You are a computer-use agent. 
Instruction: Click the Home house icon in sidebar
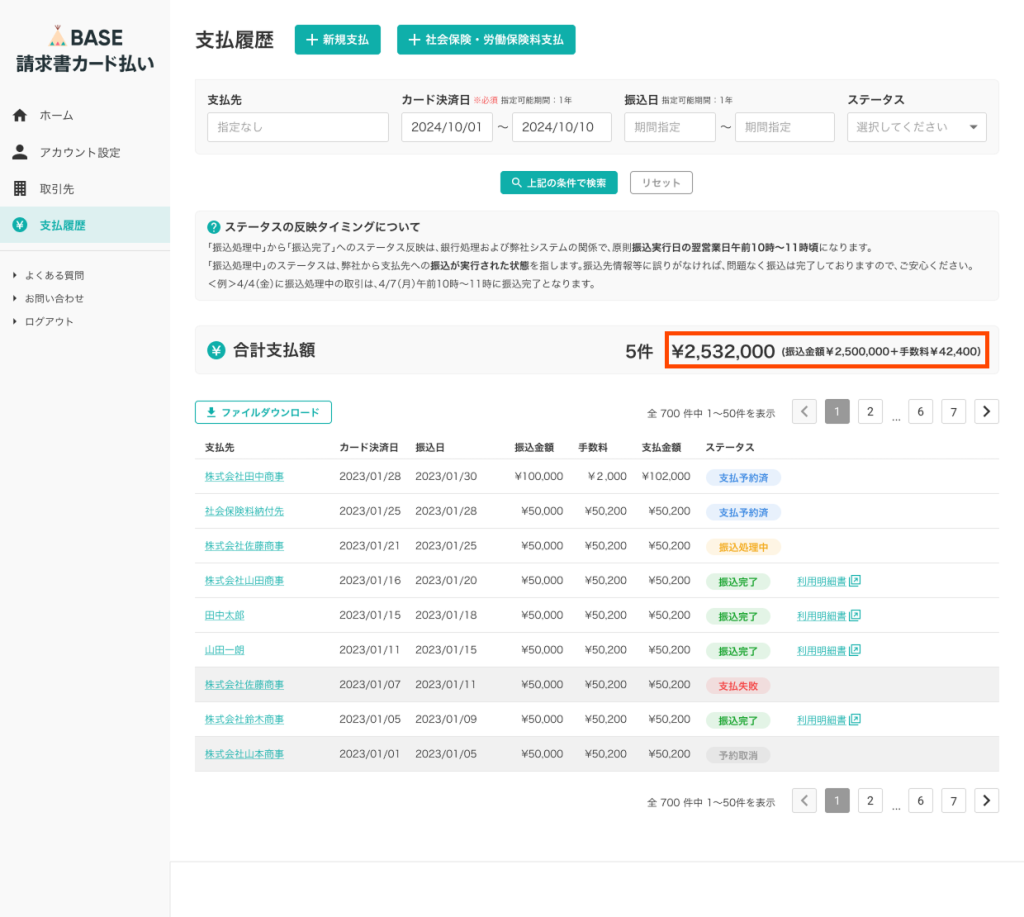pos(20,115)
